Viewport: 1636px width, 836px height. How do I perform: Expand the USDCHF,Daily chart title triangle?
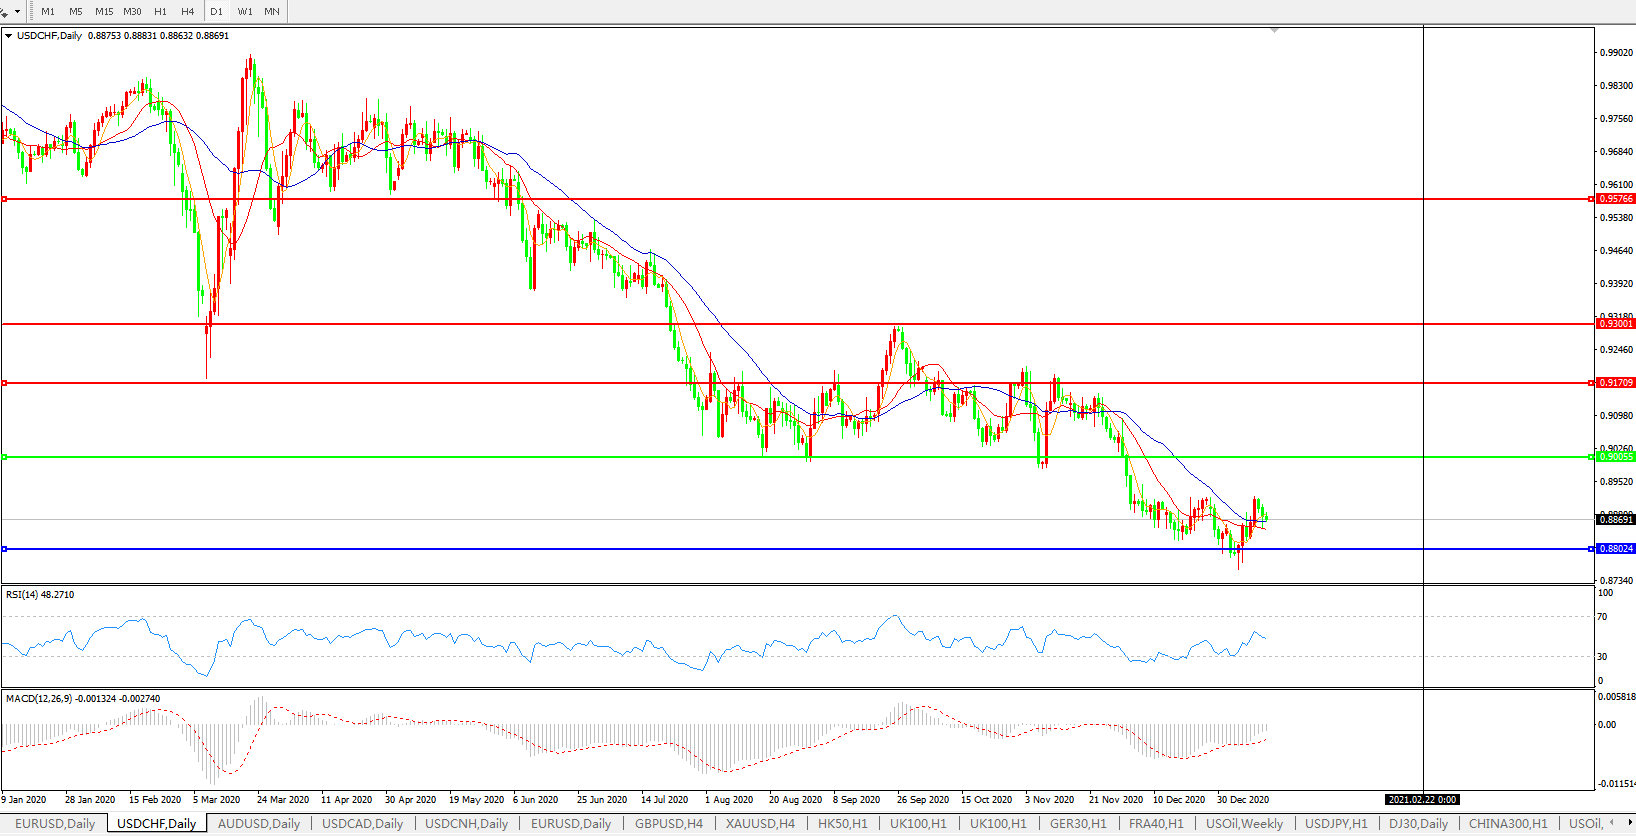click(9, 36)
